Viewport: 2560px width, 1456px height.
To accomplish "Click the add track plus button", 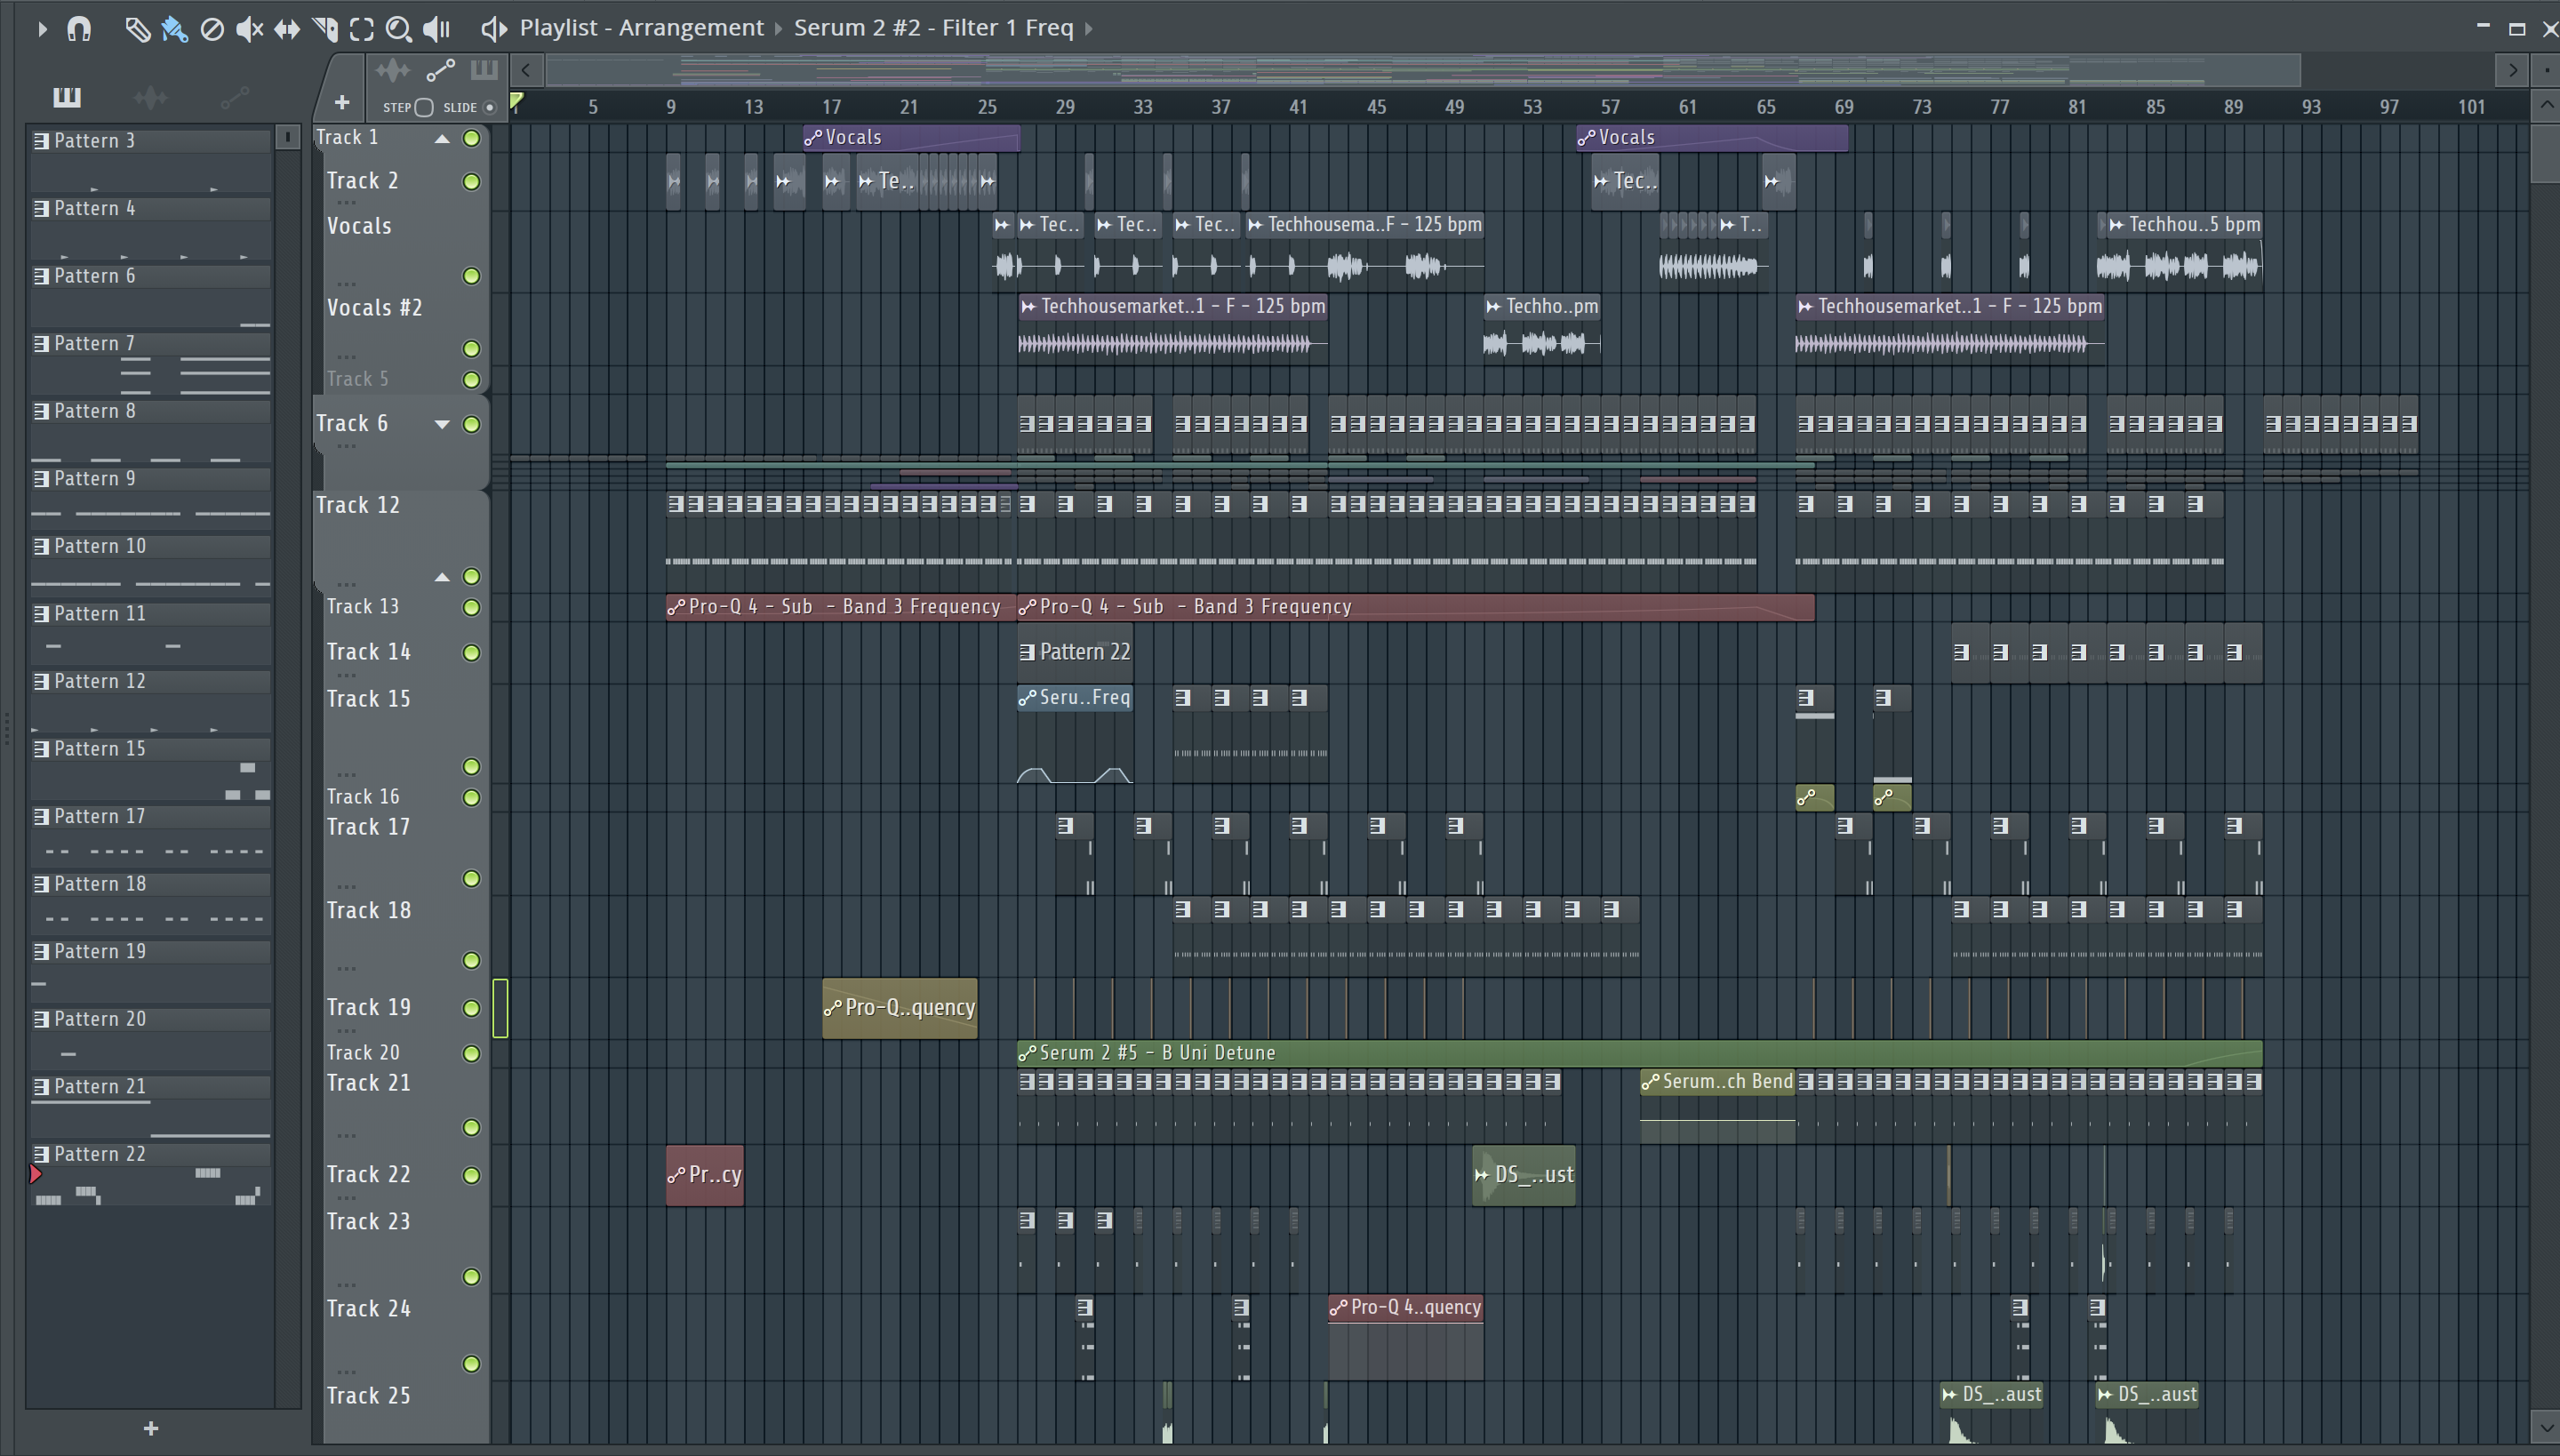I will (x=342, y=102).
